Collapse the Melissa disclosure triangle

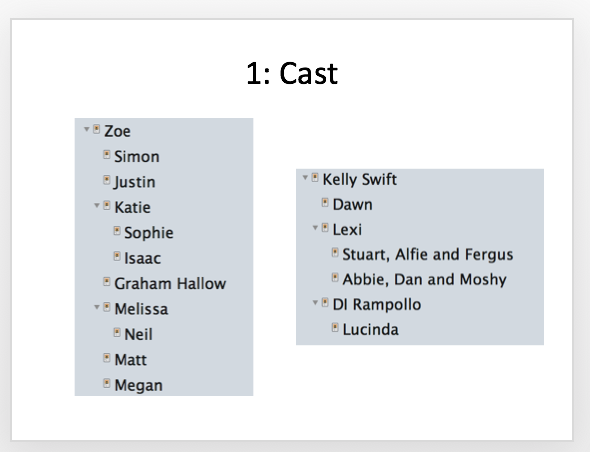click(97, 307)
